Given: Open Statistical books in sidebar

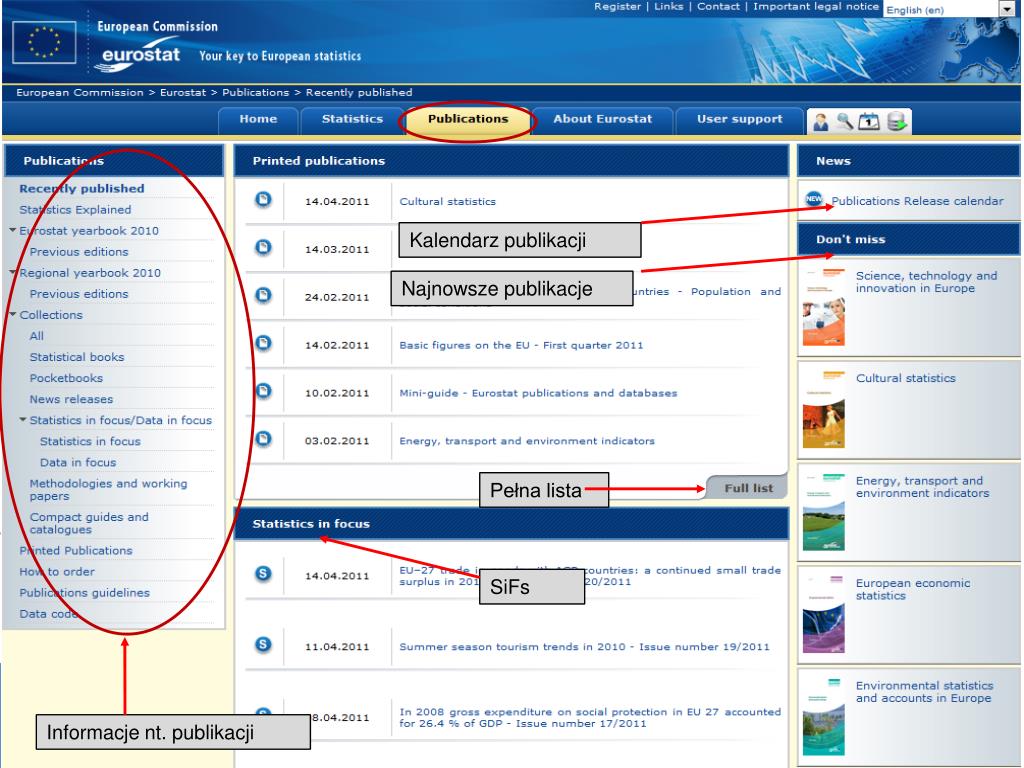Looking at the screenshot, I should [x=77, y=357].
